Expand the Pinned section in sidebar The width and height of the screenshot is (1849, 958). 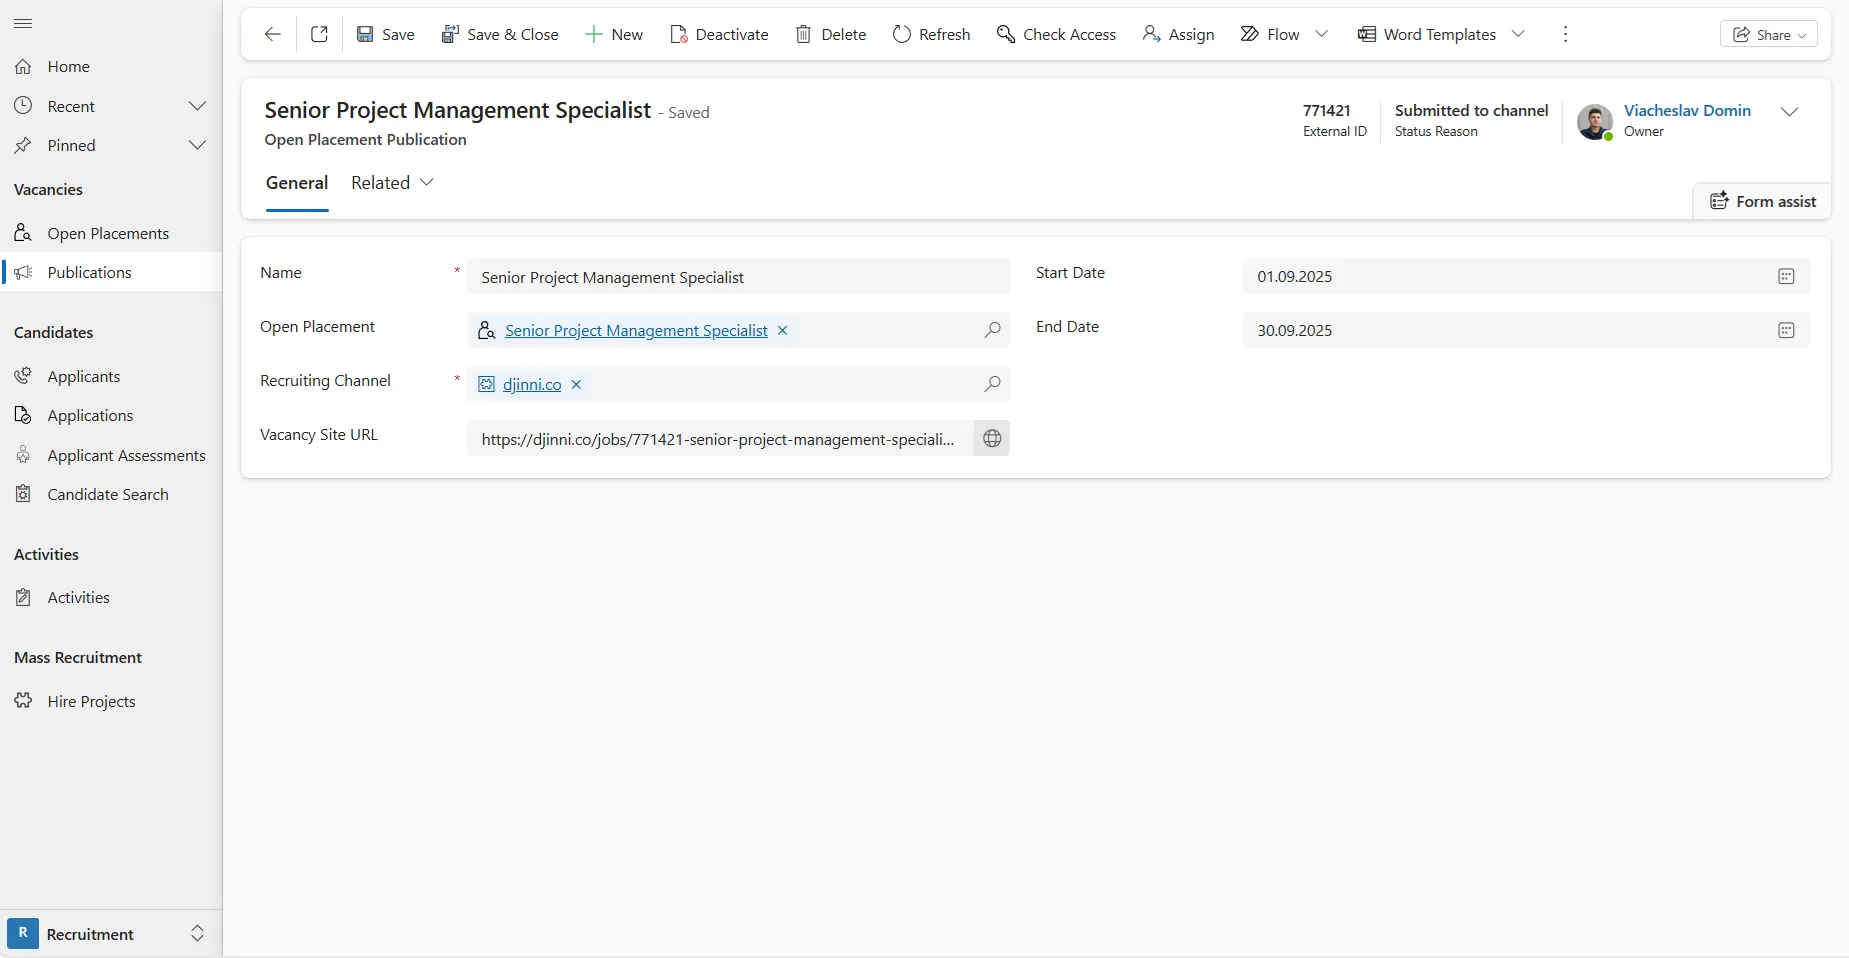[197, 145]
